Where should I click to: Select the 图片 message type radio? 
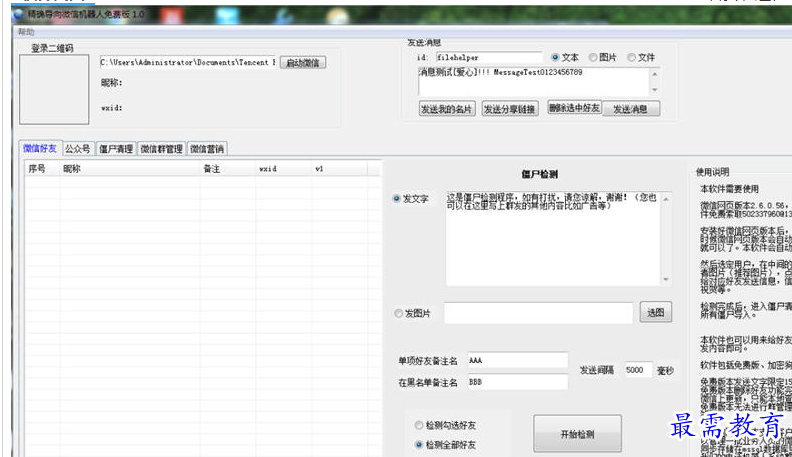click(x=593, y=57)
